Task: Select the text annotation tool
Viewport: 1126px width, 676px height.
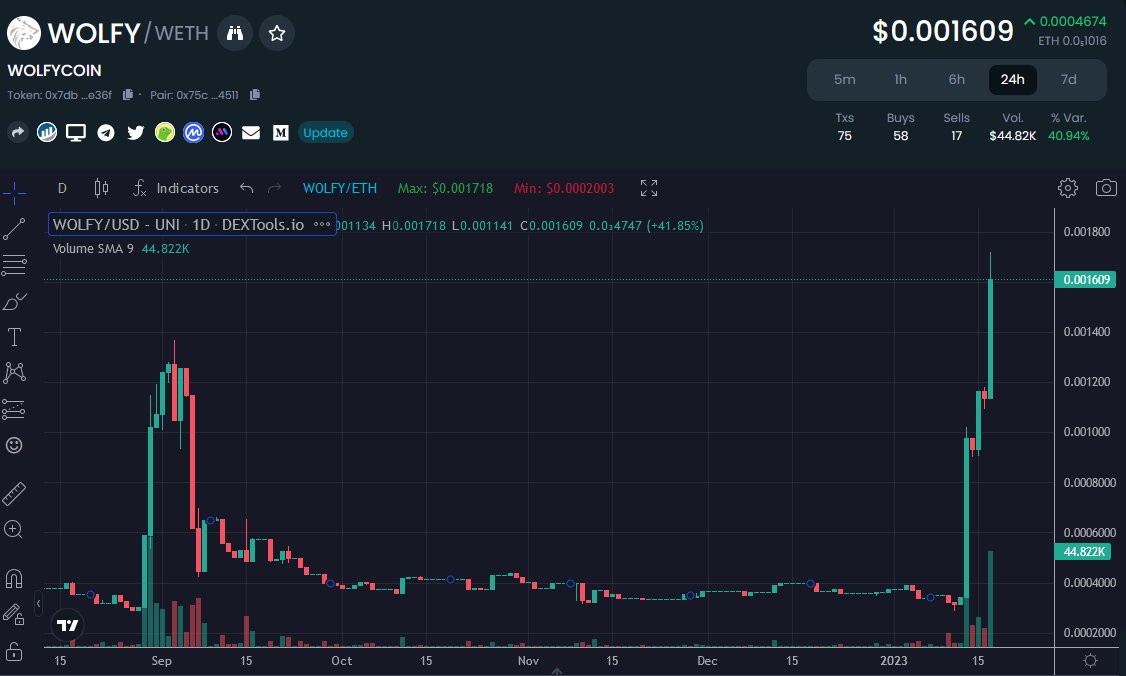Action: pos(14,337)
